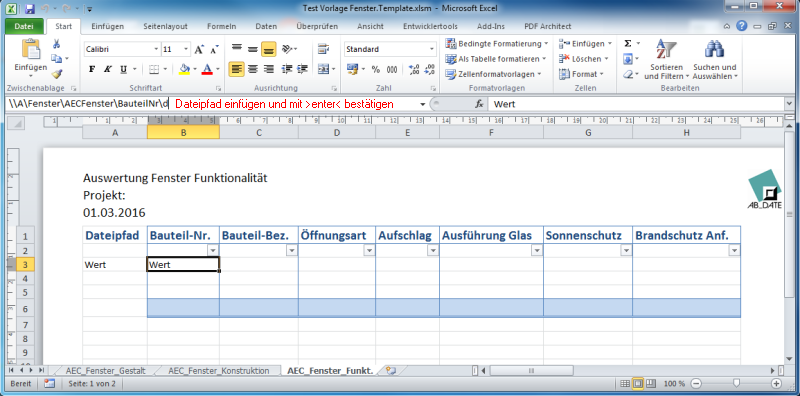Image resolution: width=800 pixels, height=396 pixels.
Task: Click the zoom in plus button
Action: coord(776,383)
